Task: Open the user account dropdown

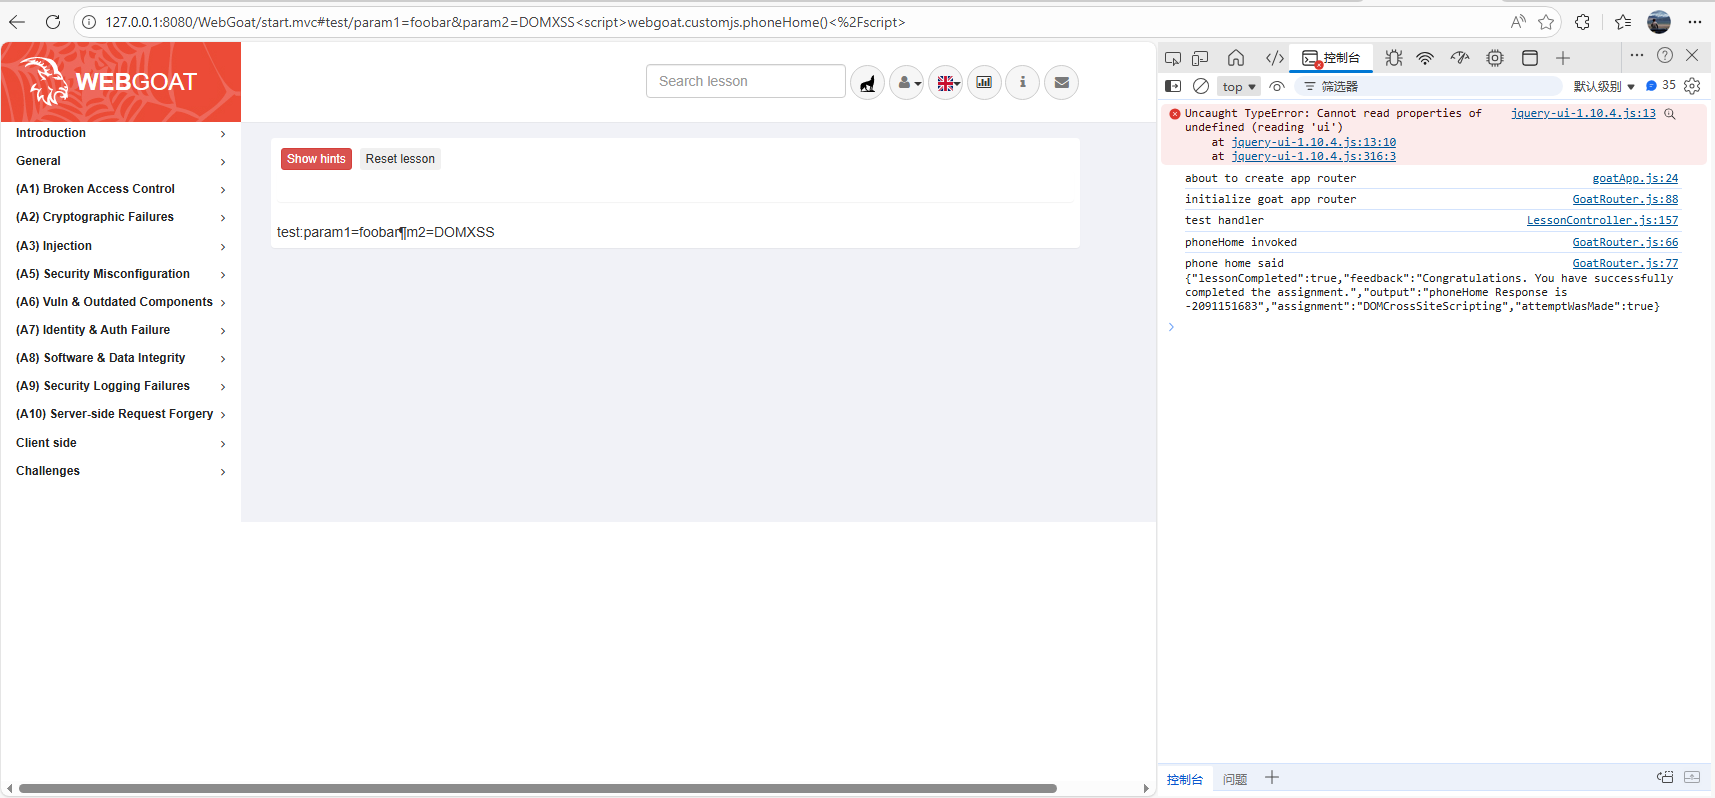Action: point(906,83)
